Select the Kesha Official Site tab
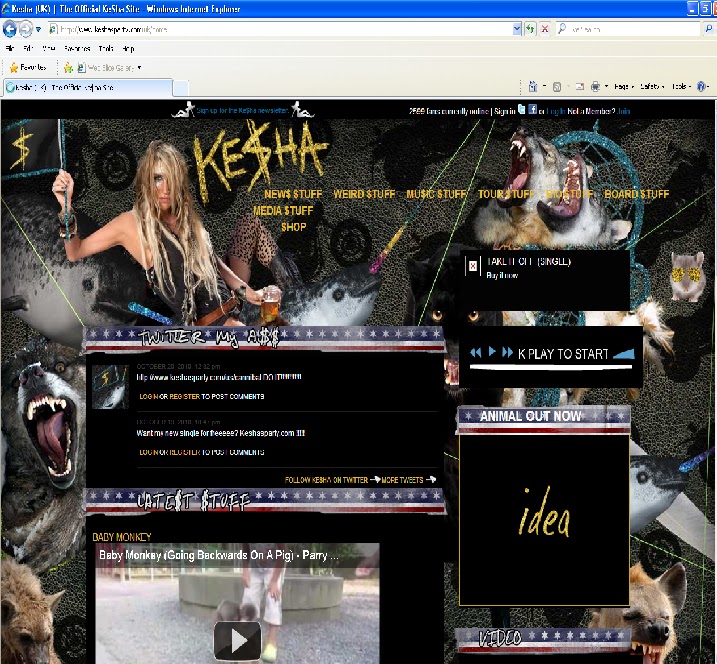 (x=88, y=87)
